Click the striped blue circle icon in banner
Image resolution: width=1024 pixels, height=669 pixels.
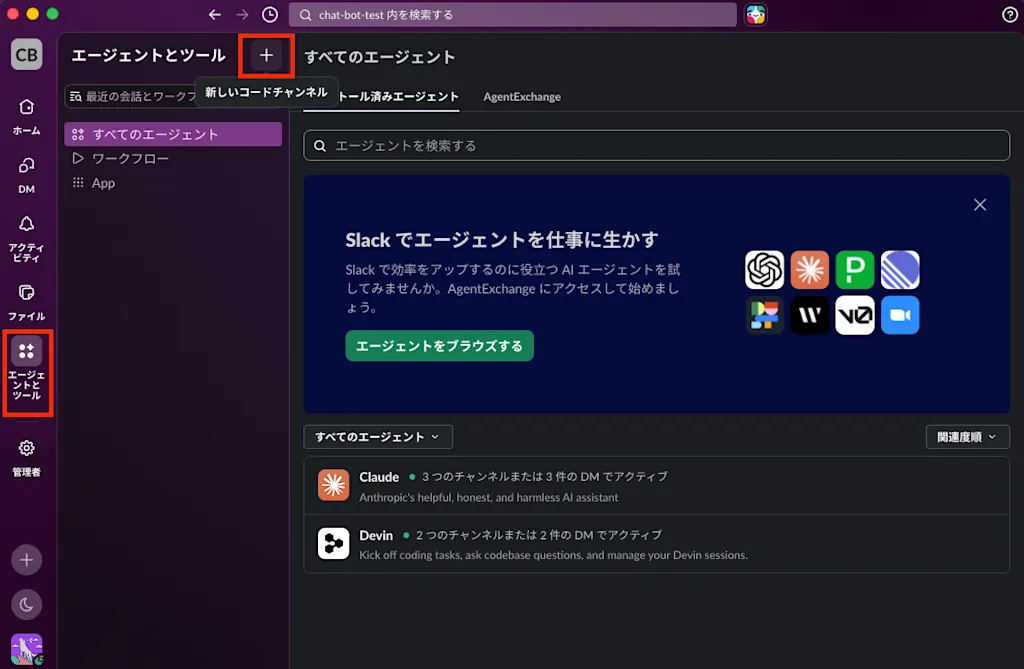[900, 269]
